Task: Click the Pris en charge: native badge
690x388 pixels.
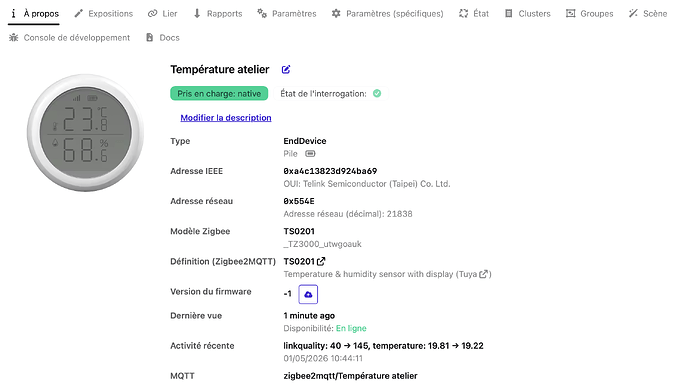Action: (219, 93)
